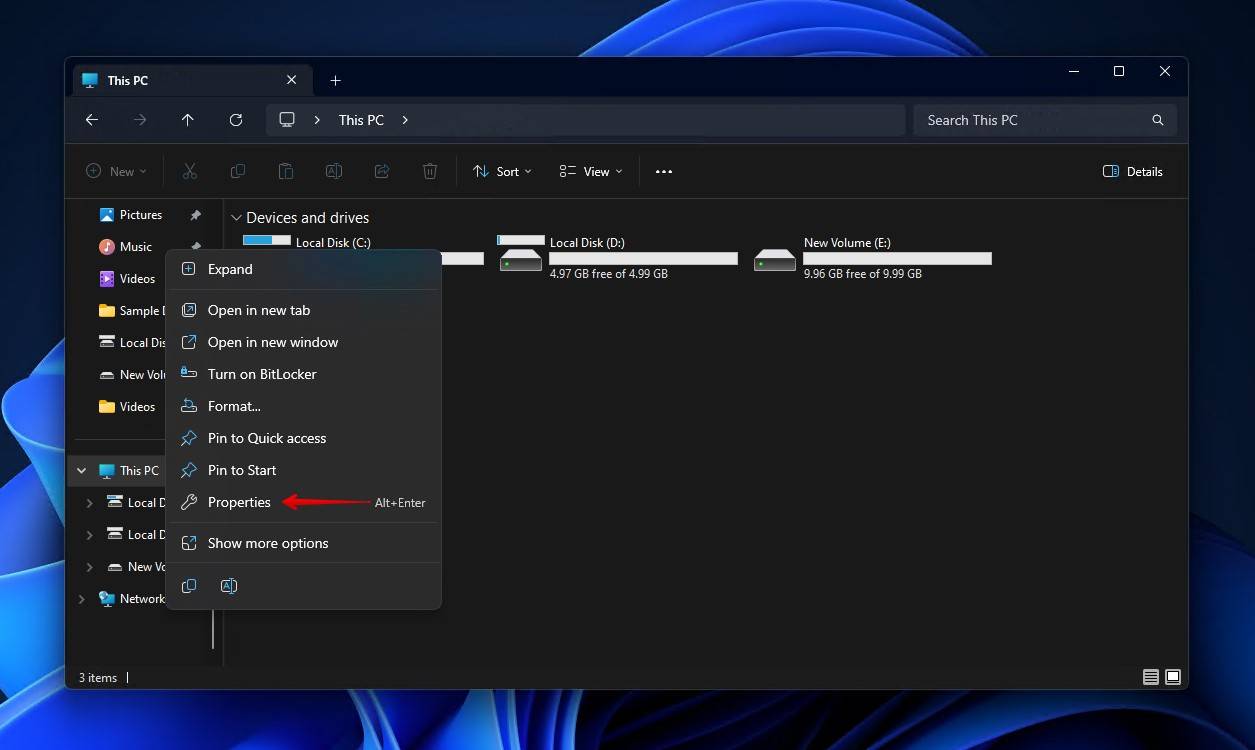Switch to details view in status bar
Screen dimensions: 1255x750
1151,677
